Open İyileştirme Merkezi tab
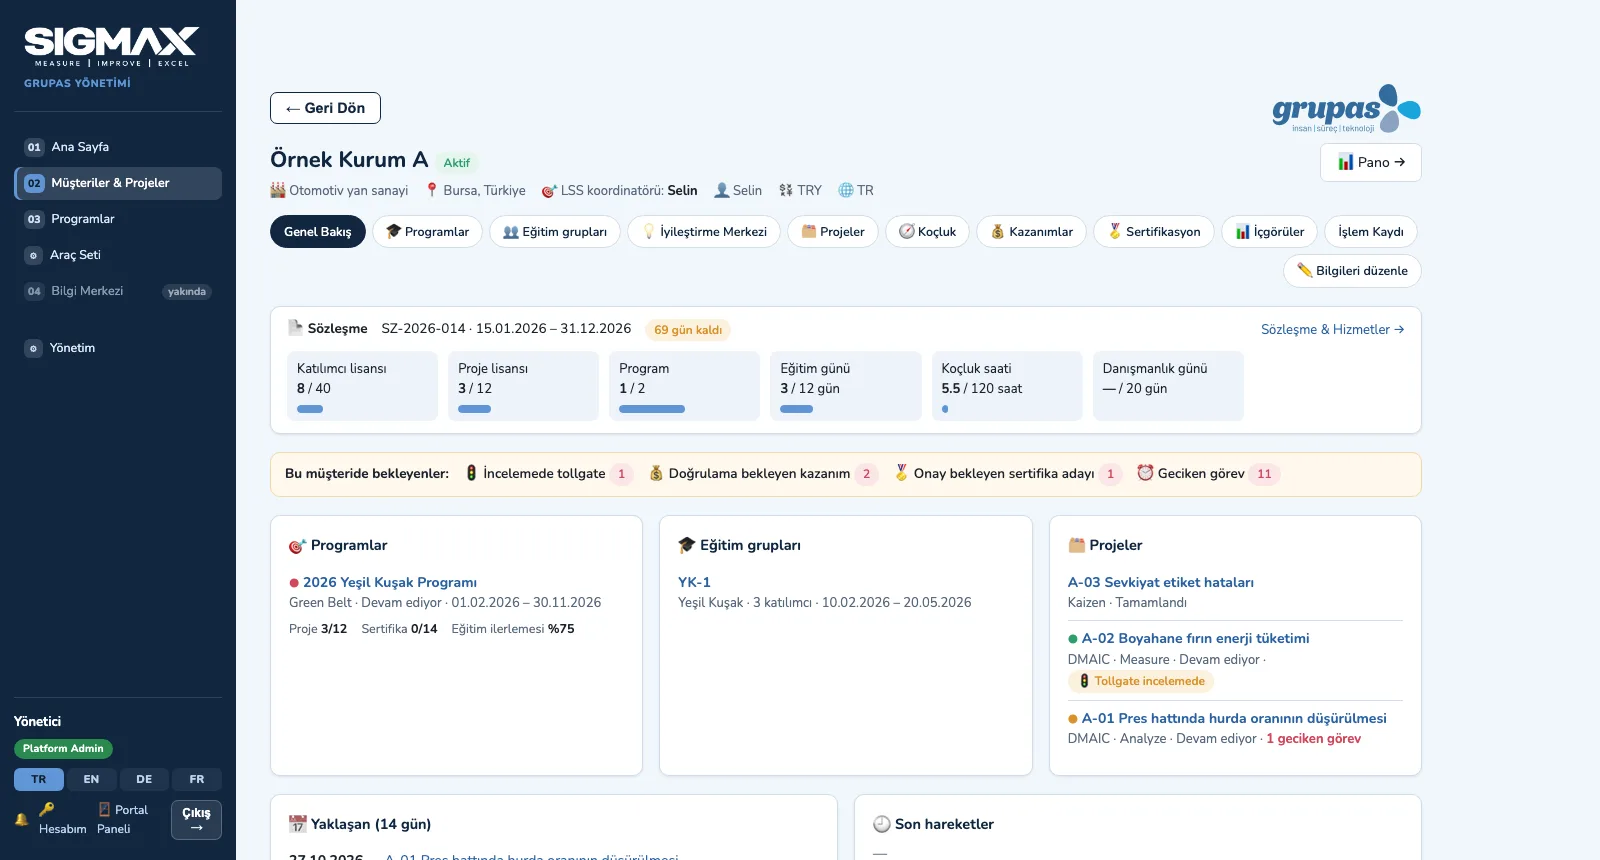 coord(704,232)
